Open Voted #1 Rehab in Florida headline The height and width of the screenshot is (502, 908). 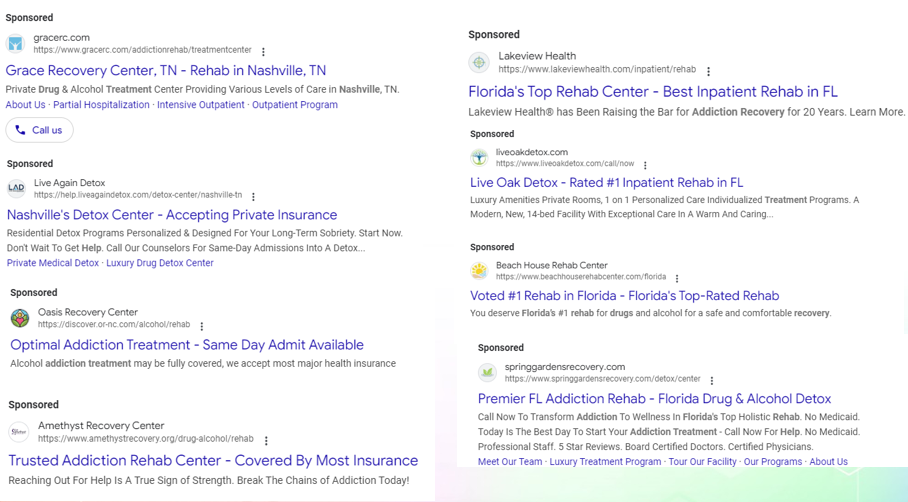(624, 296)
